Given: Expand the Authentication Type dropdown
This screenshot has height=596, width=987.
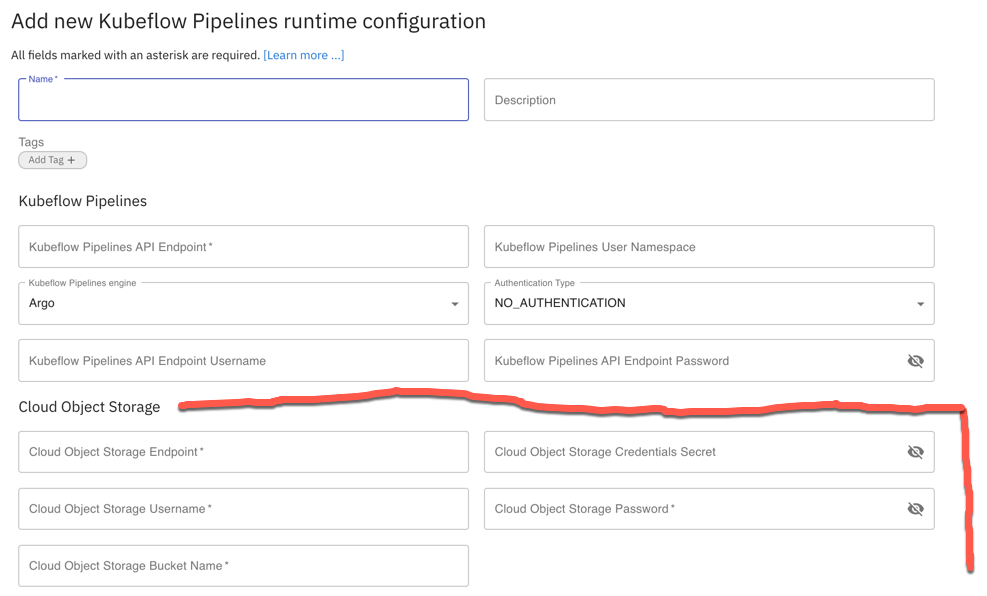Looking at the screenshot, I should (709, 303).
